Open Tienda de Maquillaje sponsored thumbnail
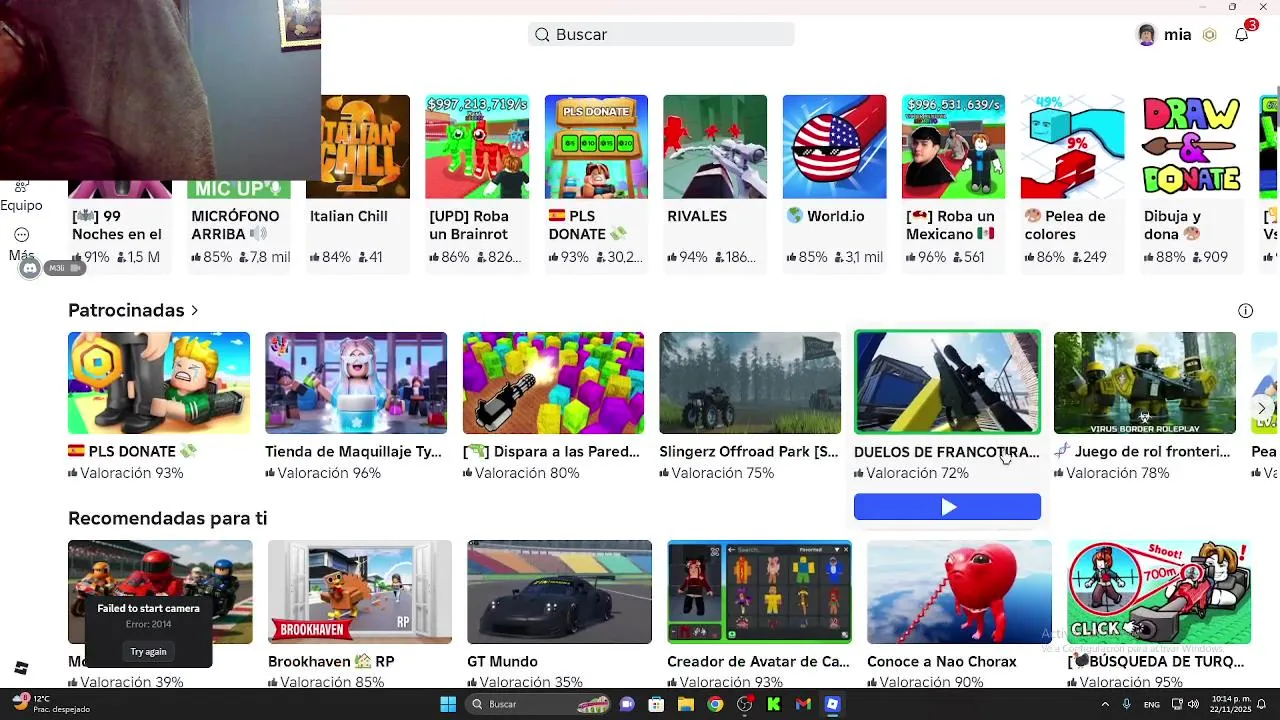 (x=356, y=383)
